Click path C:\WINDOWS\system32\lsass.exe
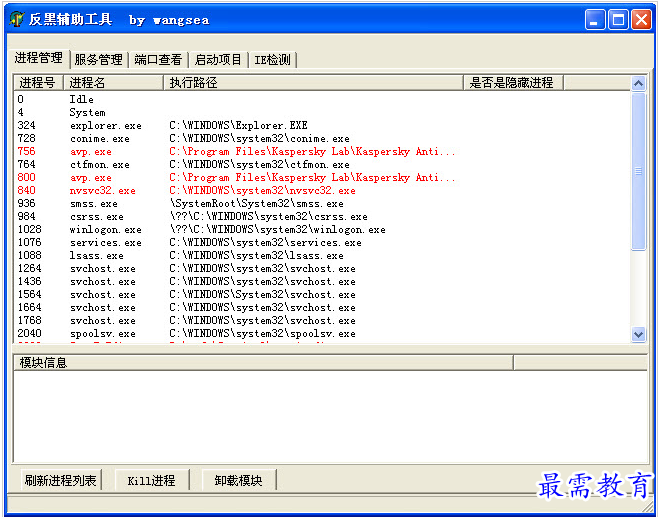 click(256, 256)
